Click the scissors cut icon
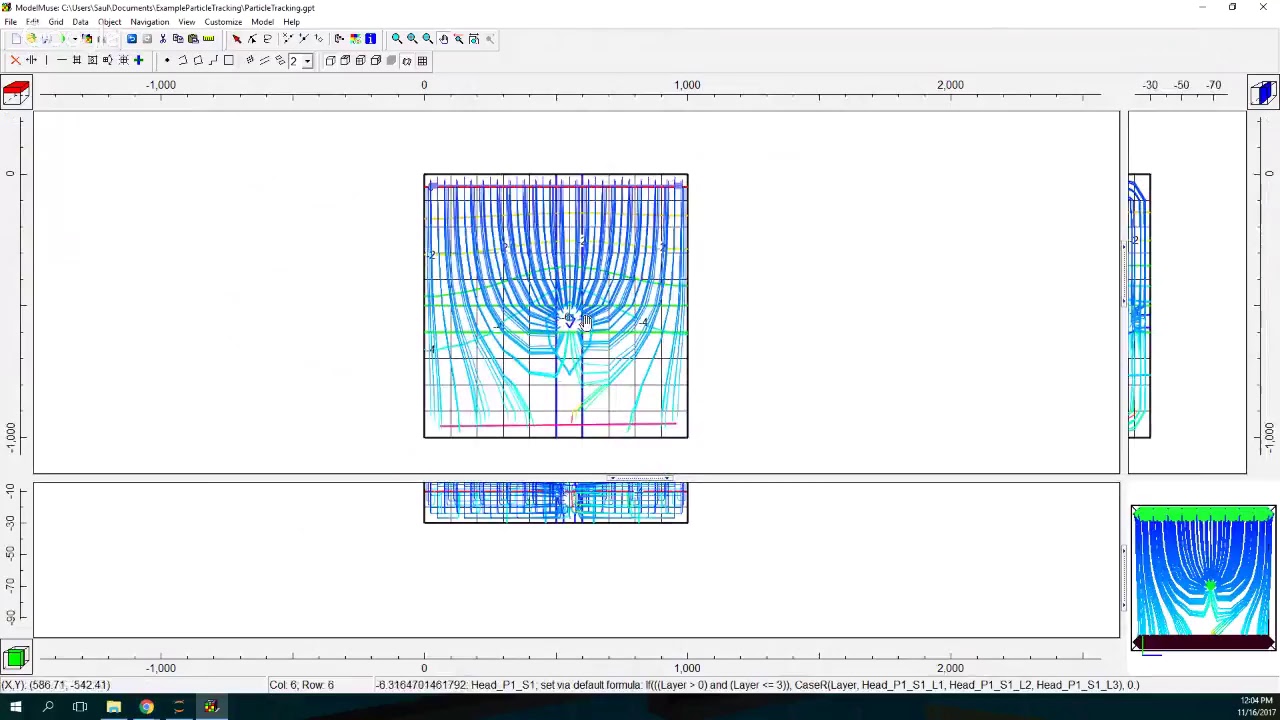This screenshot has width=1280, height=720. point(162,39)
